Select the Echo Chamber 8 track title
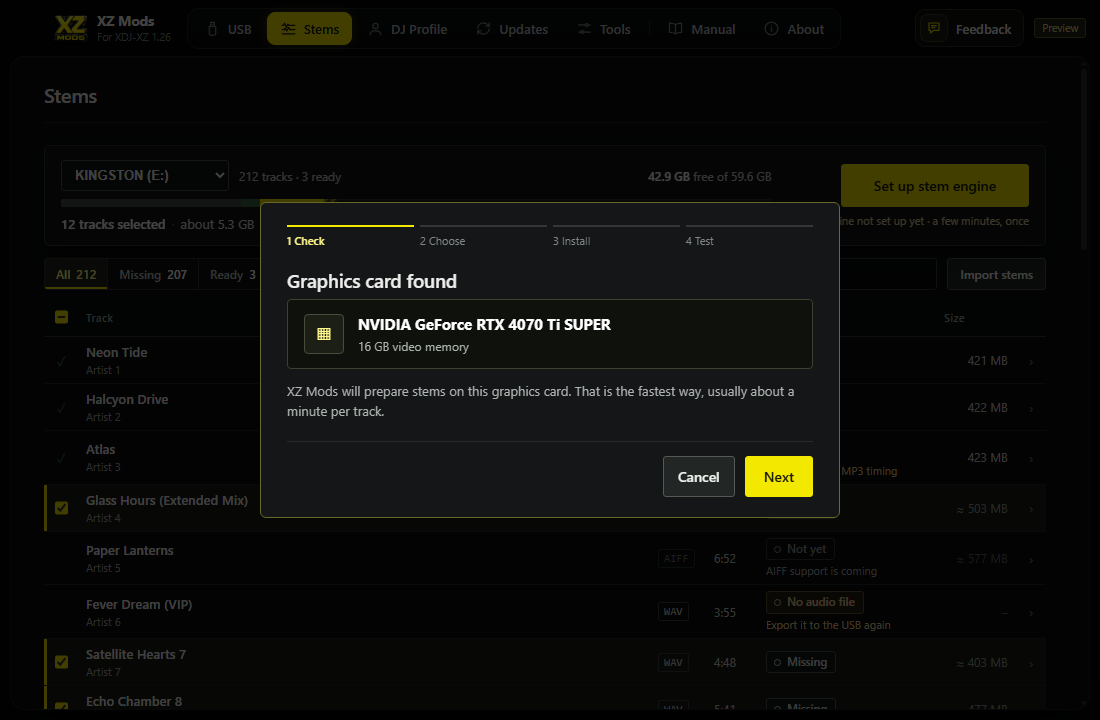 coord(134,701)
